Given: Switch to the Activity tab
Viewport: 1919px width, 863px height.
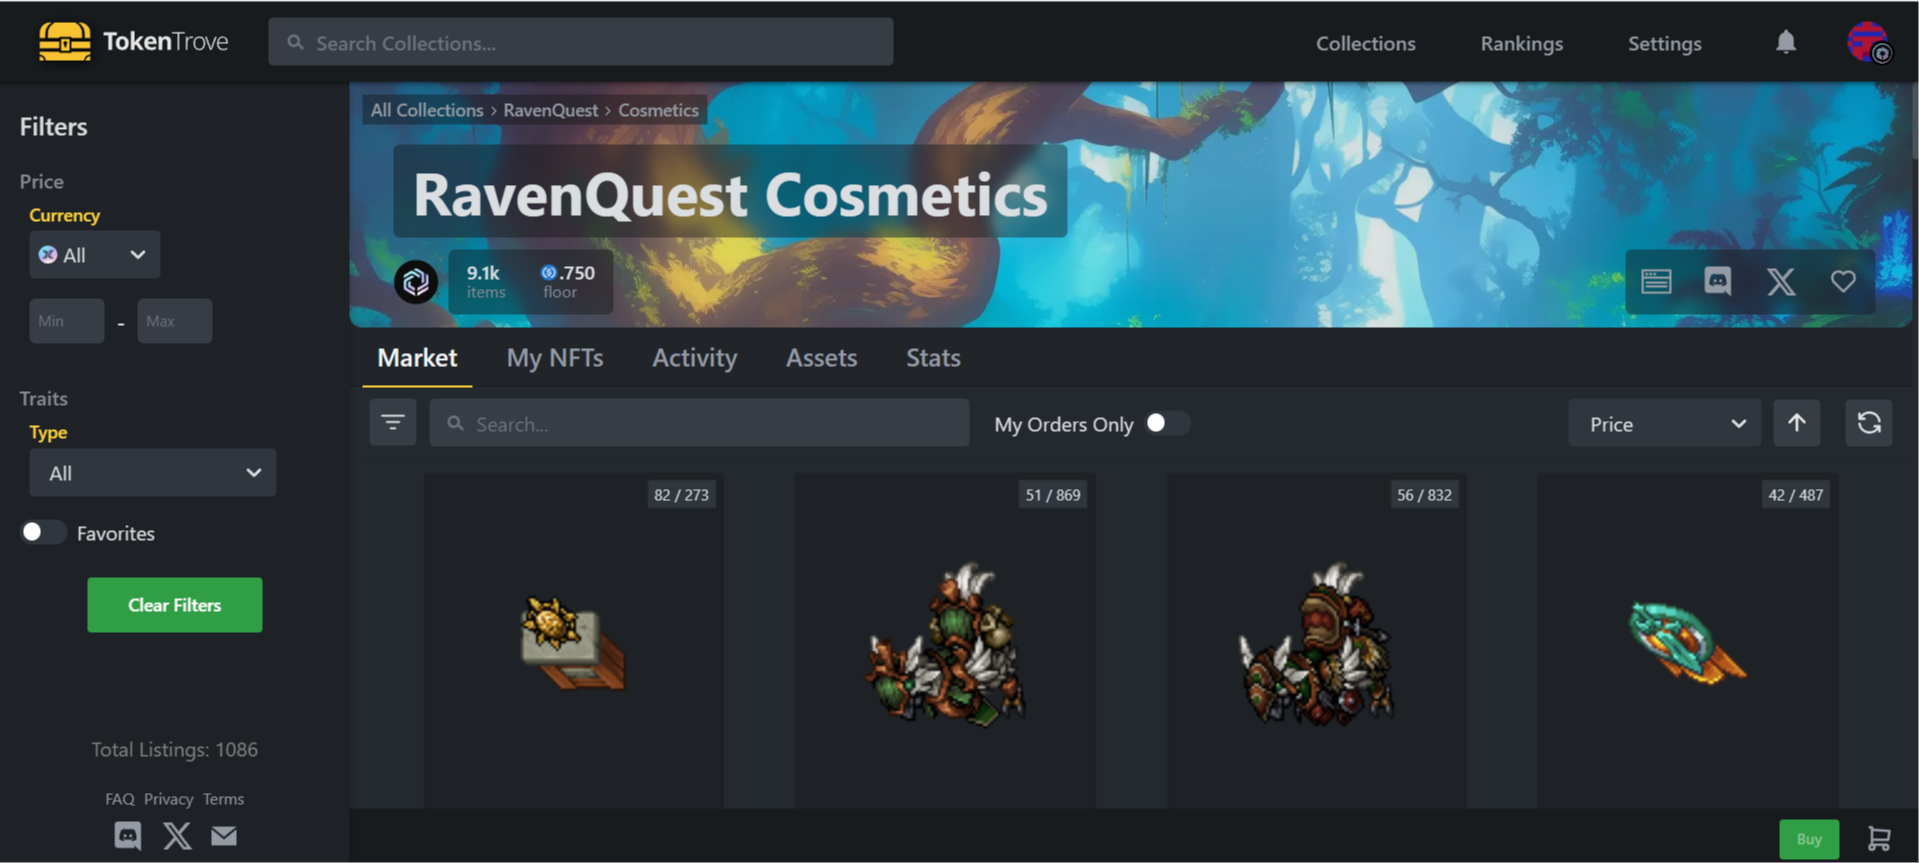Looking at the screenshot, I should tap(695, 358).
